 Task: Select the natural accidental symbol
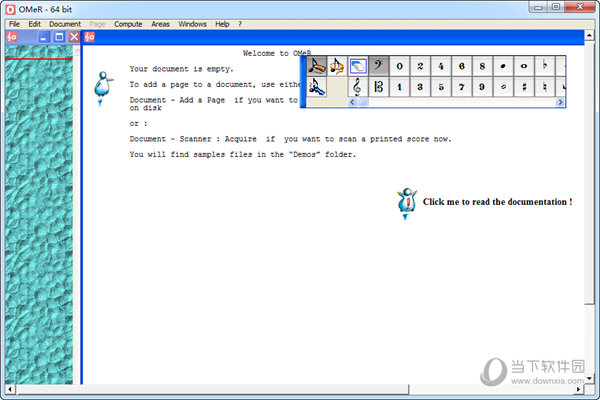(544, 87)
